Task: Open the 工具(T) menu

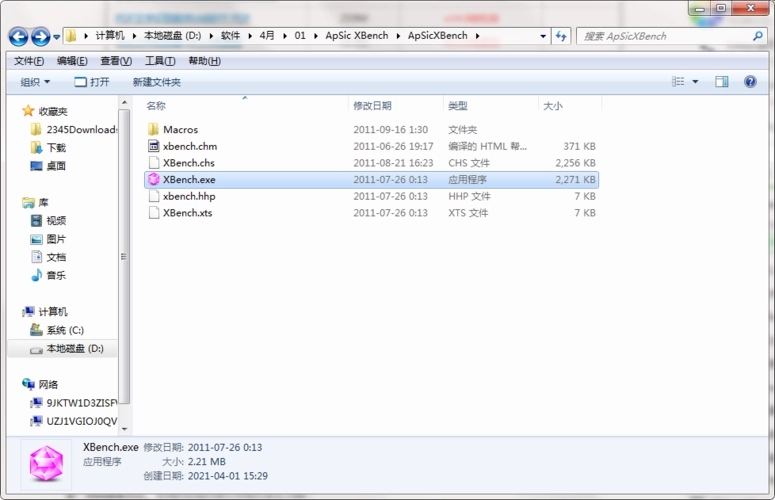Action: pyautogui.click(x=160, y=61)
